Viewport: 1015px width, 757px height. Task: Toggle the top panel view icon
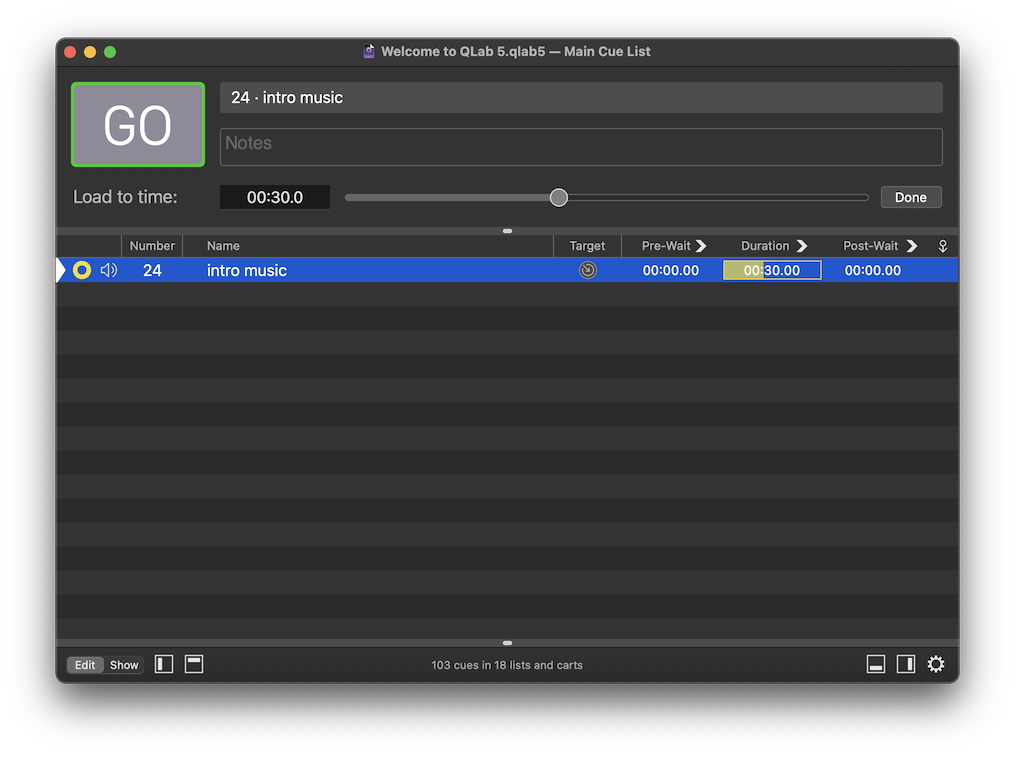click(x=193, y=664)
